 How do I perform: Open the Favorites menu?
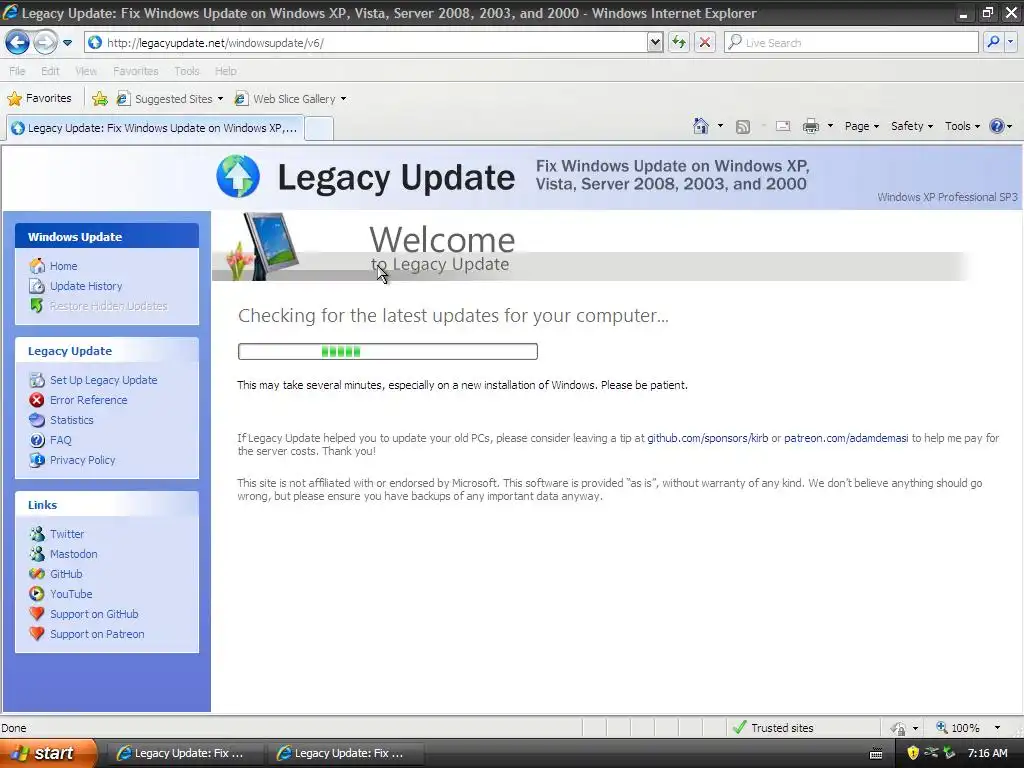(x=135, y=71)
